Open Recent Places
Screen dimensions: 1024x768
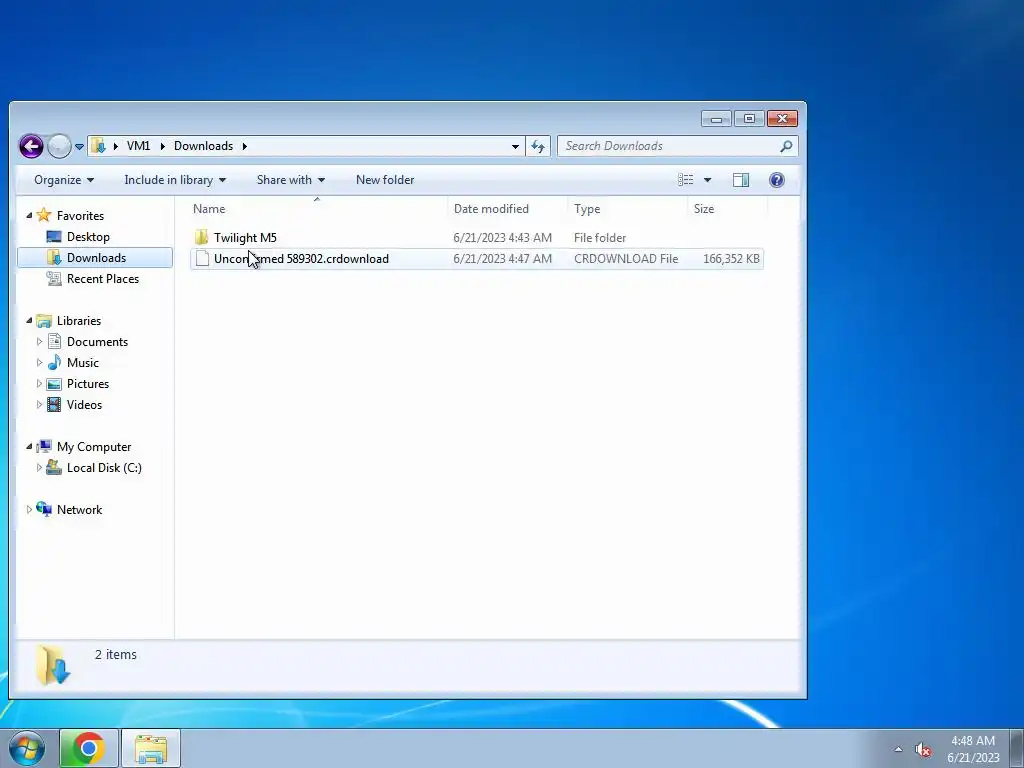click(x=103, y=279)
